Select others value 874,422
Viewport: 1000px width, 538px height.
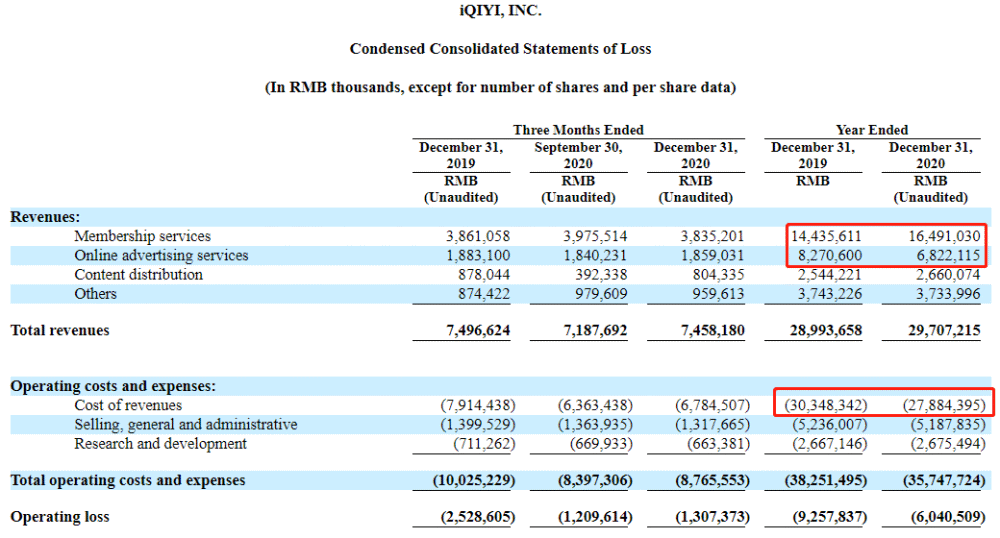(x=484, y=294)
